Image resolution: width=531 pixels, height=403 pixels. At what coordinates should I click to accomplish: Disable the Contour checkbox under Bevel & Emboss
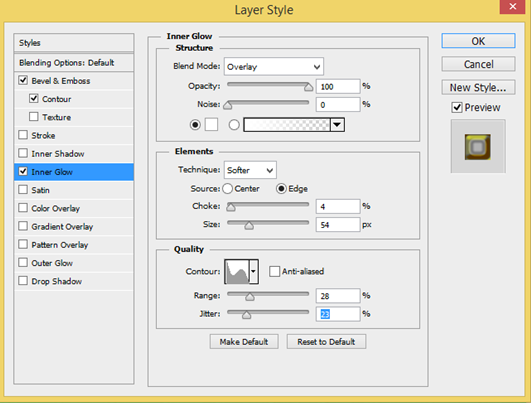click(x=34, y=99)
